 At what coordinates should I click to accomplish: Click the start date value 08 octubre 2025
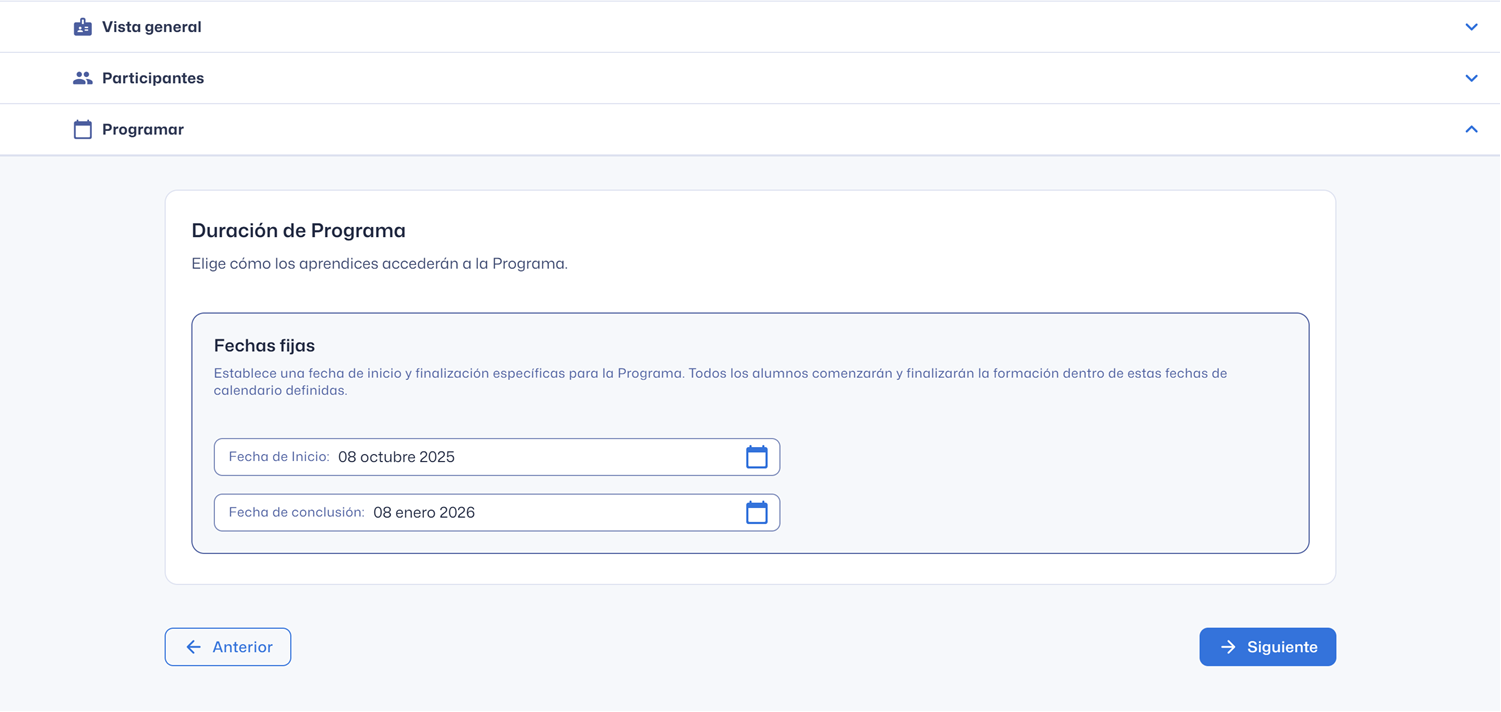(x=396, y=457)
